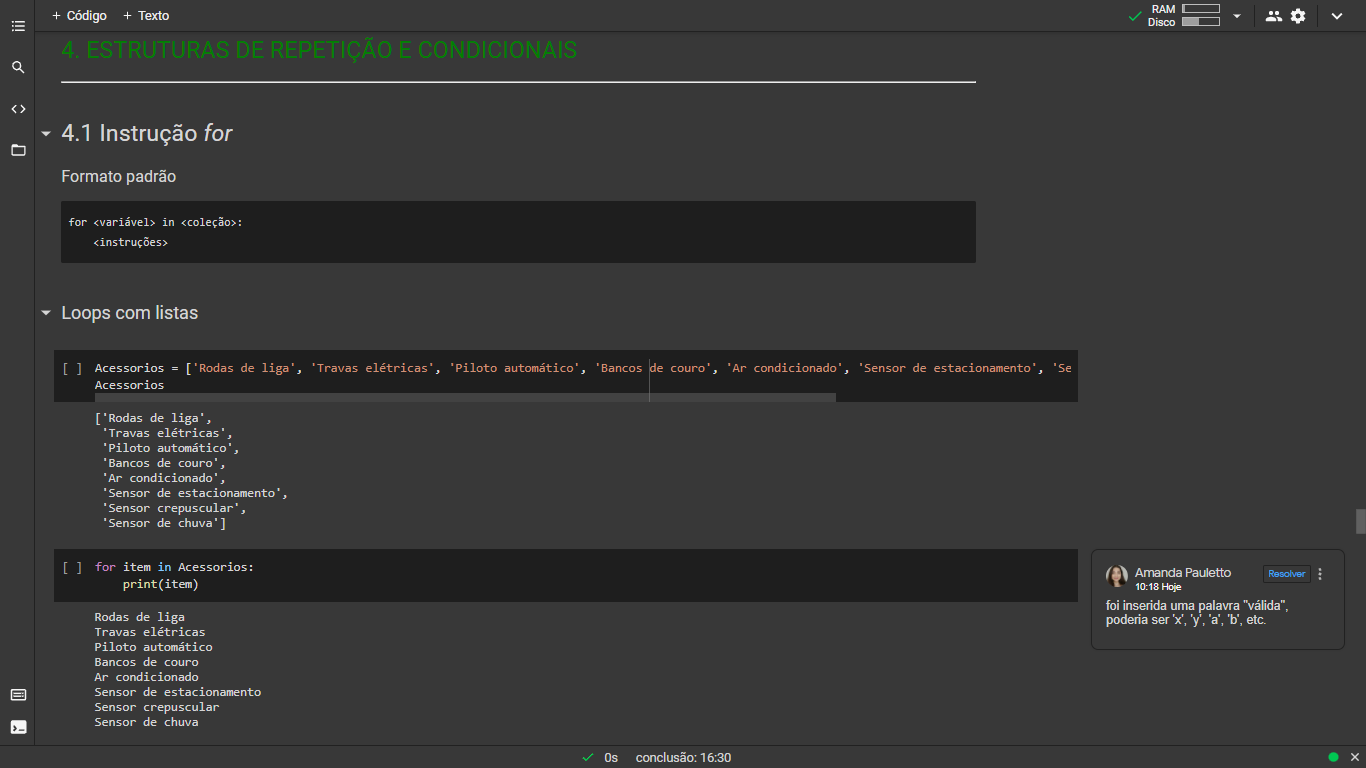Click the vertical scrollbar thumb on the right
This screenshot has height=768, width=1366.
point(1360,522)
